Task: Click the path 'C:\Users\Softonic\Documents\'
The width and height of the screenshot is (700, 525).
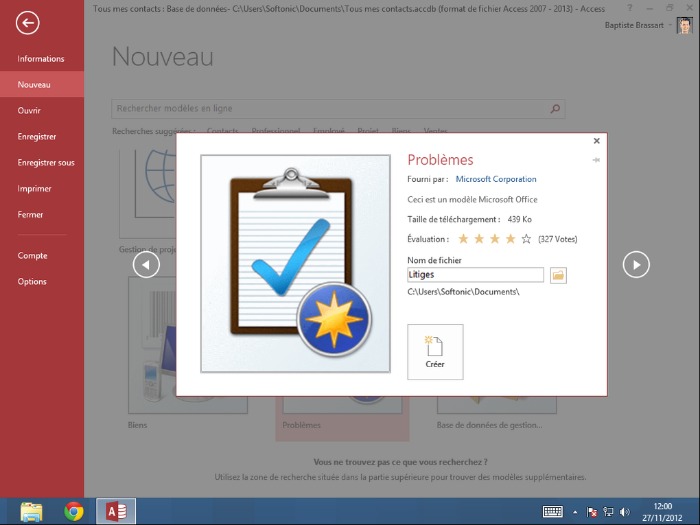Action: click(x=463, y=292)
